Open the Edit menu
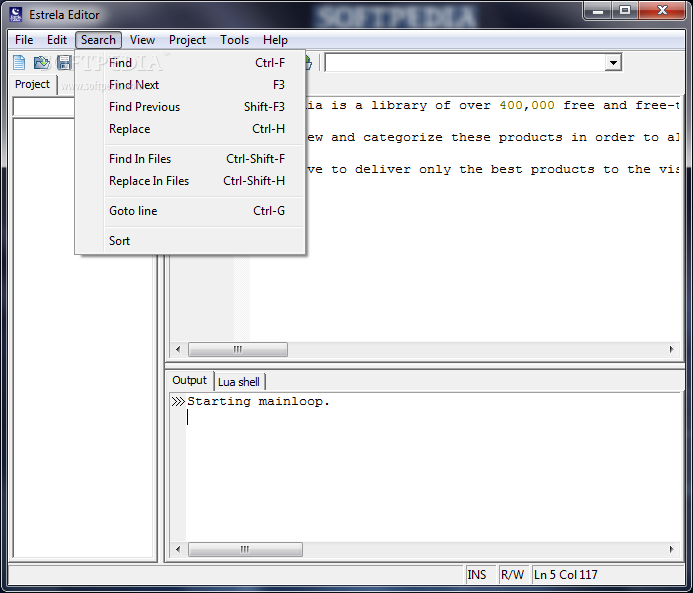This screenshot has width=693, height=593. [57, 40]
